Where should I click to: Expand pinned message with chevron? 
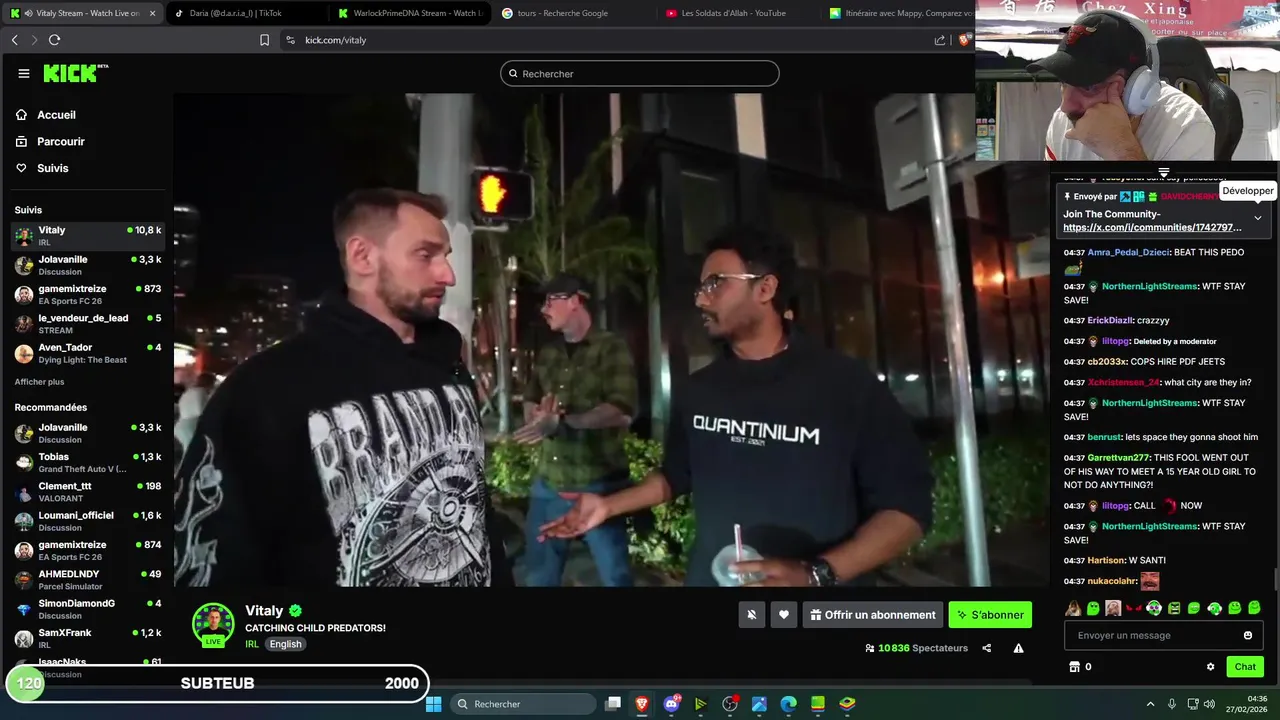tap(1257, 217)
